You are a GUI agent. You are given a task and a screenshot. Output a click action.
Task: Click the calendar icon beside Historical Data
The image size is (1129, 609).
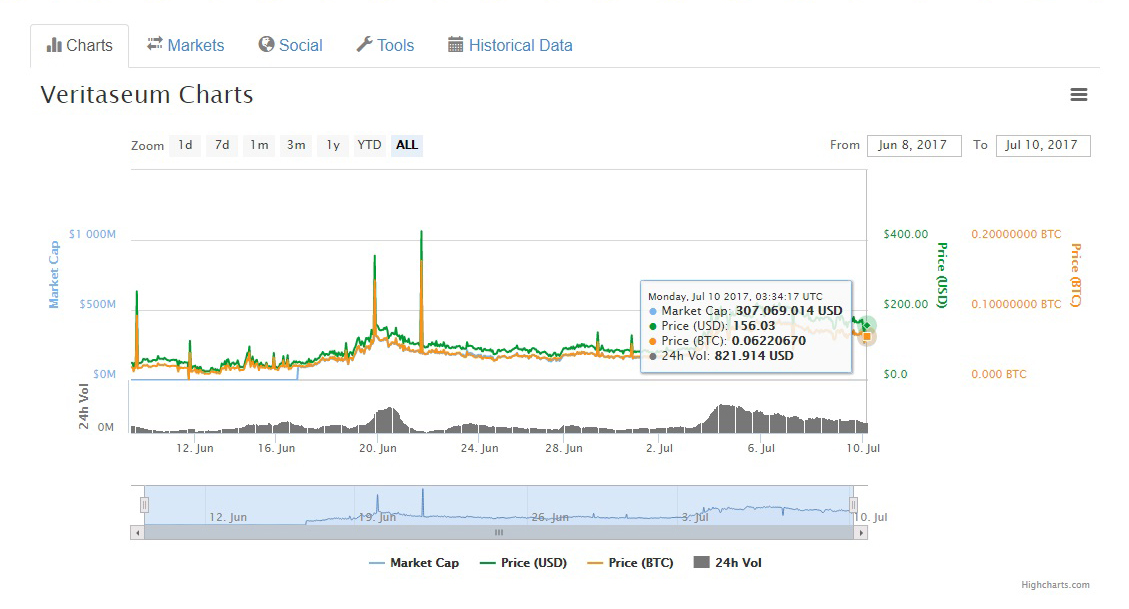point(455,45)
